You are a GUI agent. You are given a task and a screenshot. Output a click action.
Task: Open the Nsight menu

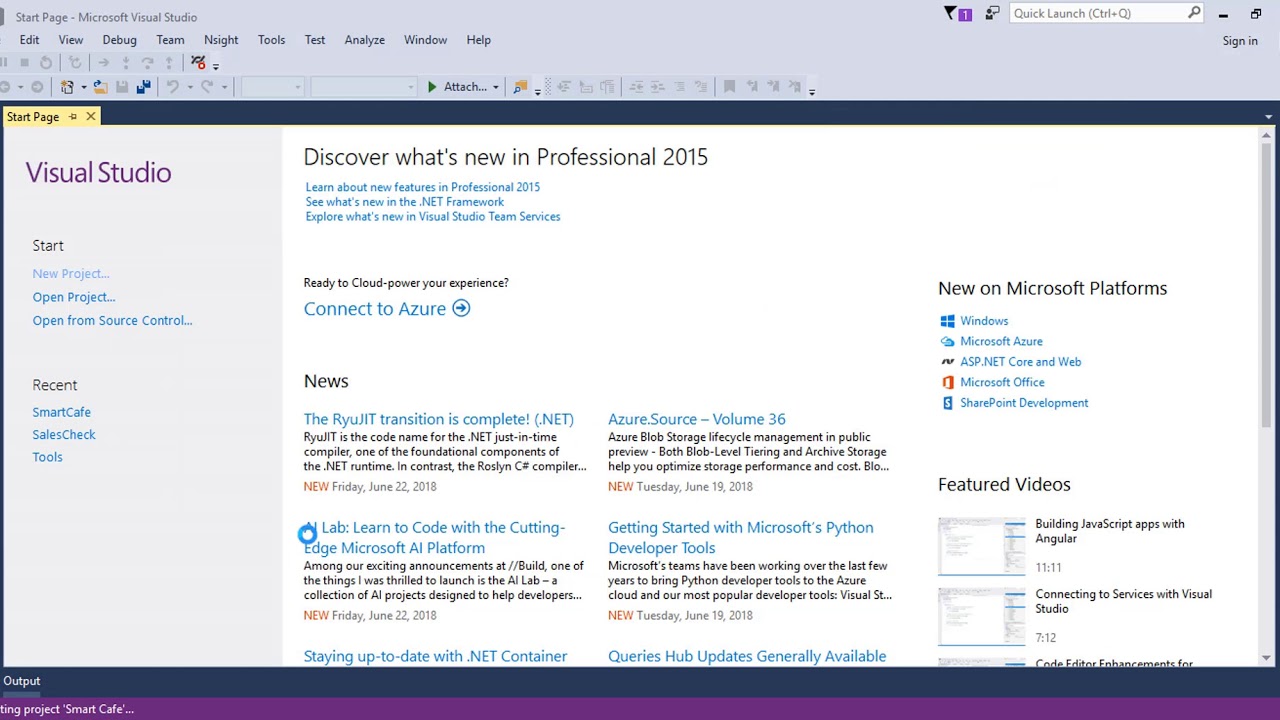[221, 40]
